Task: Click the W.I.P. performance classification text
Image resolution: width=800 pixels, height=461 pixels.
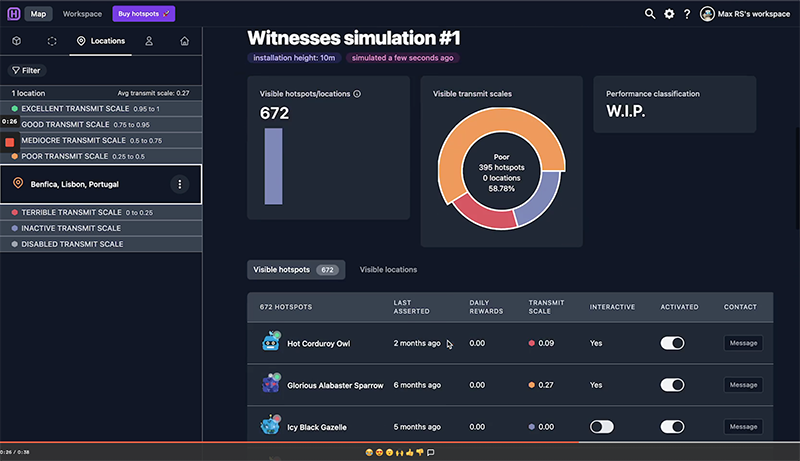Action: click(626, 111)
